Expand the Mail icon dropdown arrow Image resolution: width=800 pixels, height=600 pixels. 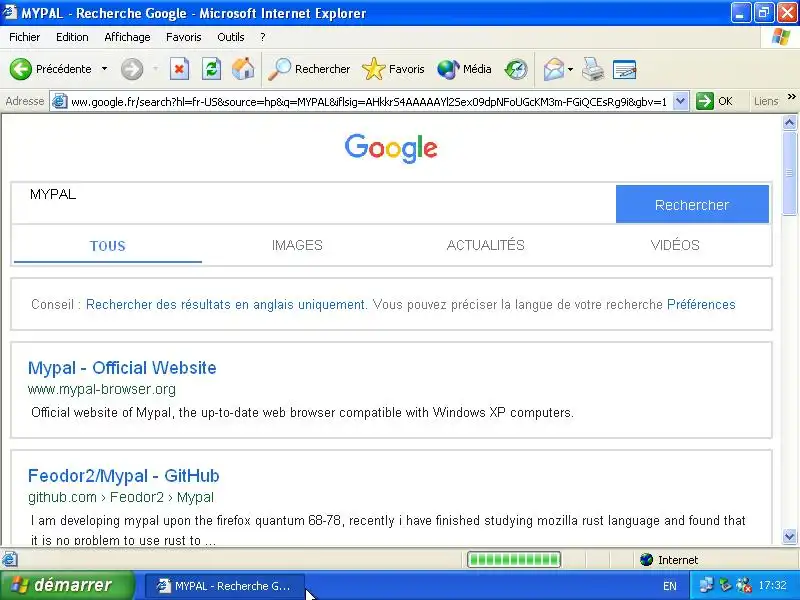(x=570, y=69)
